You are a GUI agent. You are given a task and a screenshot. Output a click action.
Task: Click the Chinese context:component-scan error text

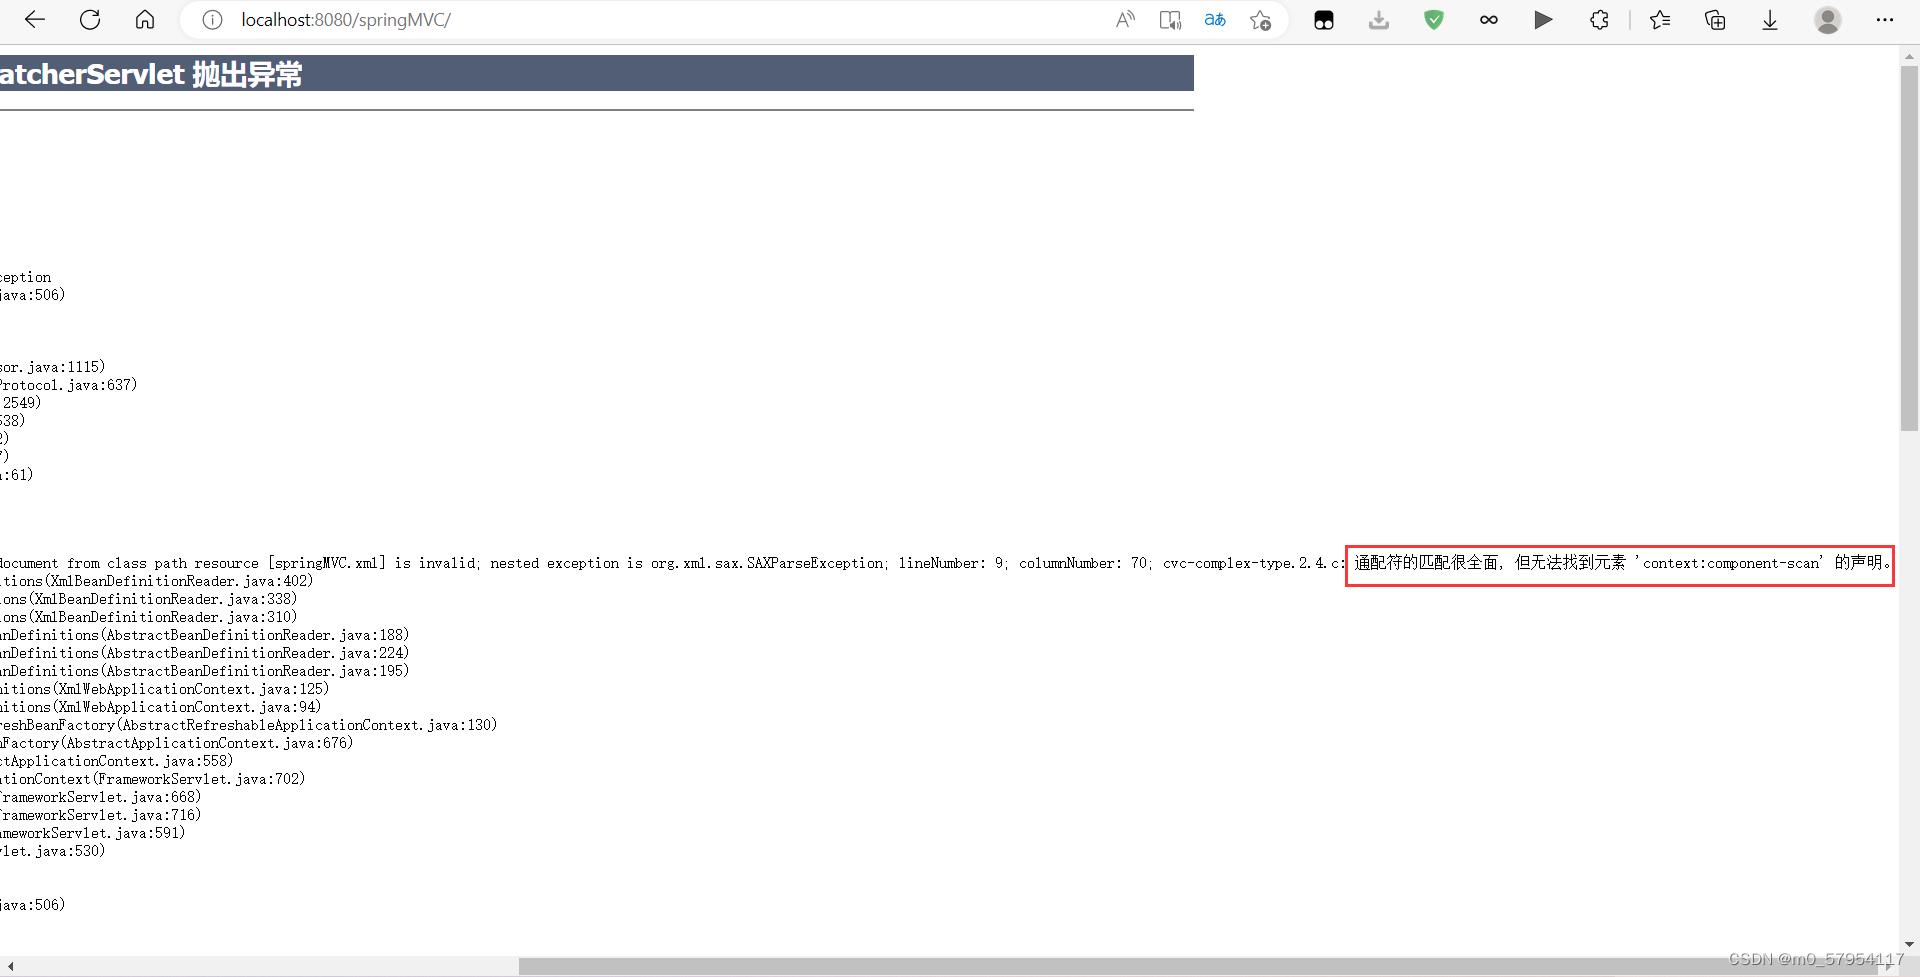(x=1621, y=563)
